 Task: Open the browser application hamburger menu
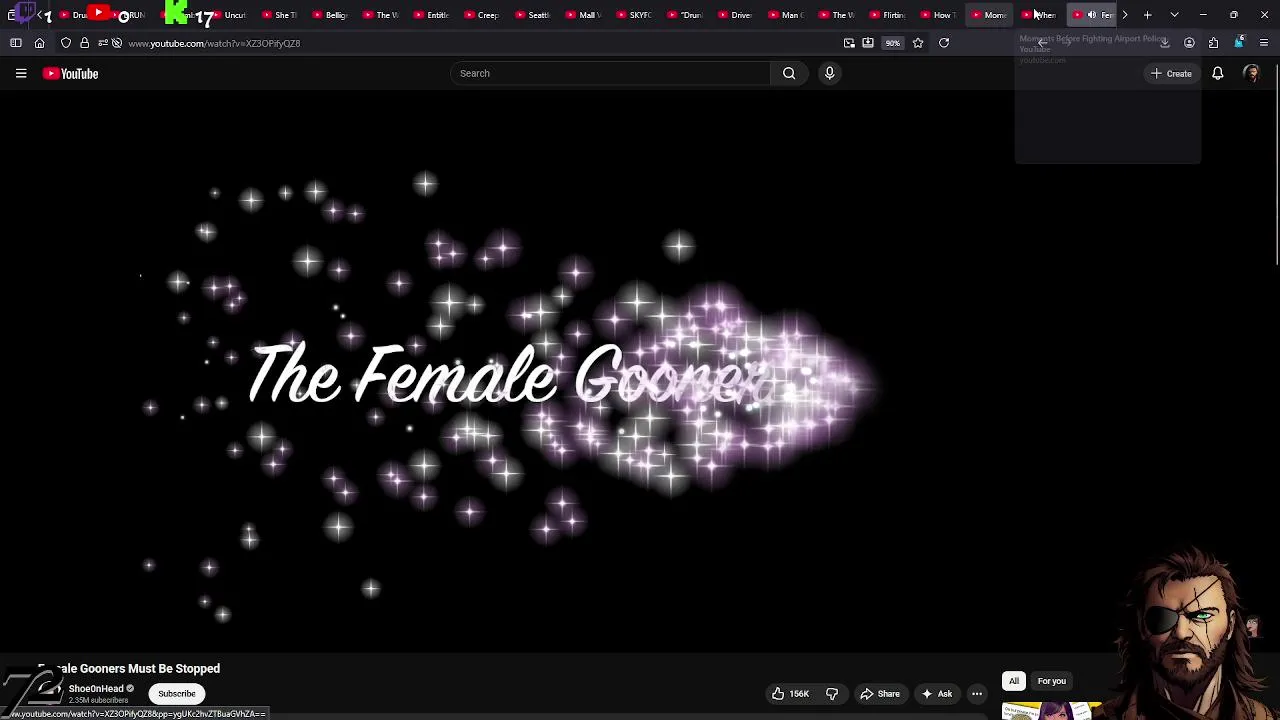[x=1264, y=43]
